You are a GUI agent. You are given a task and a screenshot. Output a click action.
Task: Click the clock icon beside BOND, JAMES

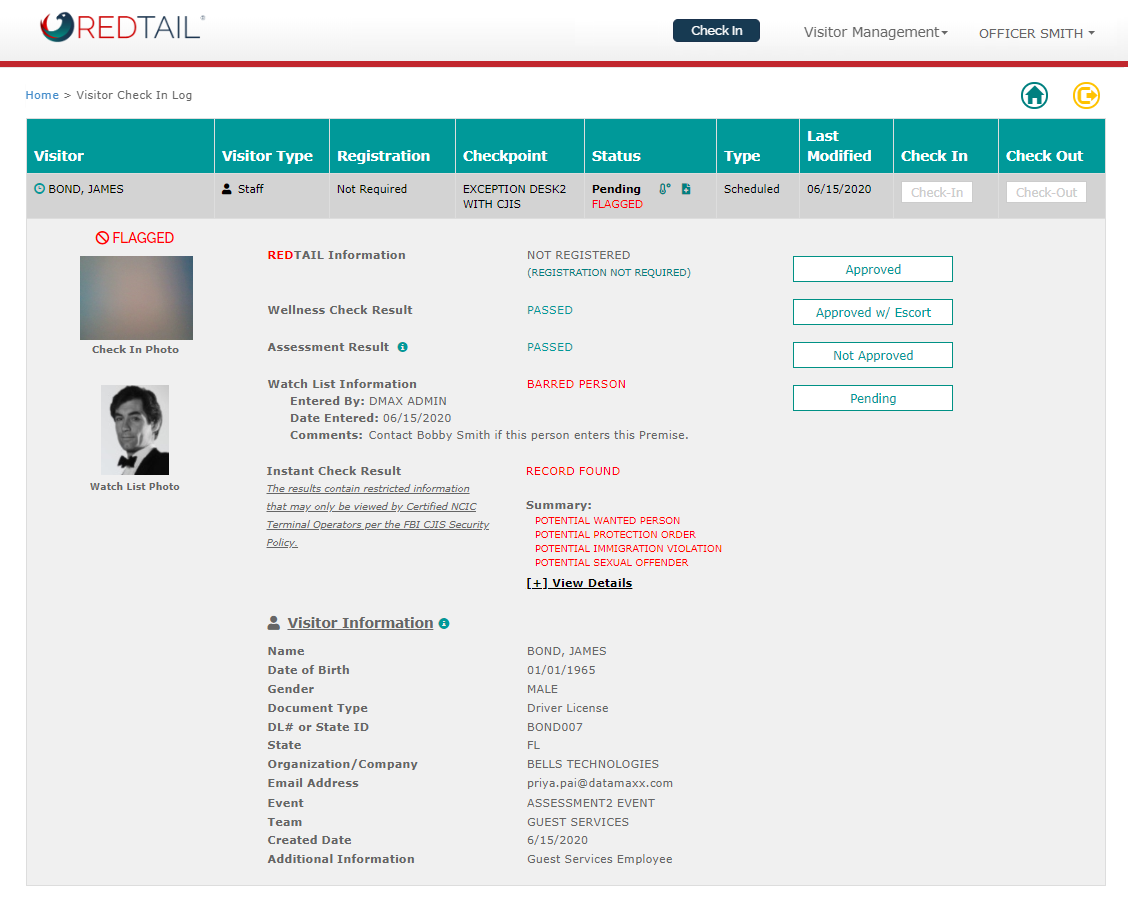[40, 189]
